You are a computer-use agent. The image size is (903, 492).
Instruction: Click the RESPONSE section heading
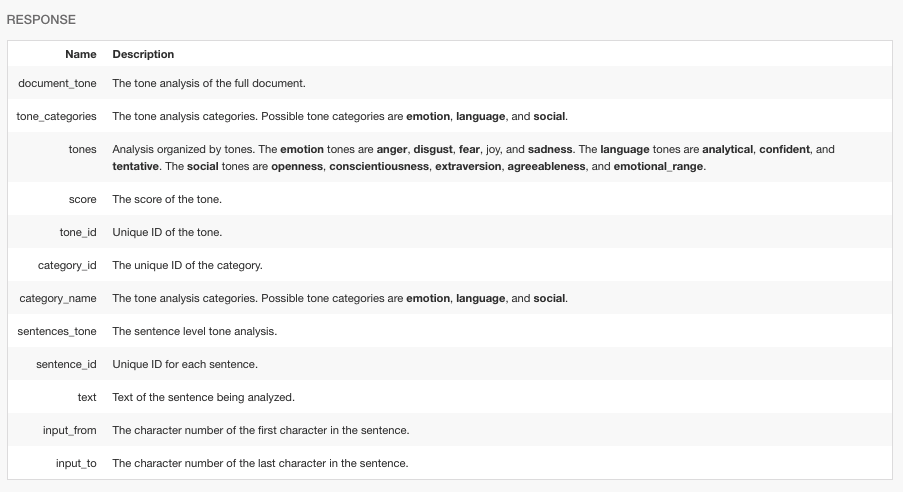click(x=41, y=20)
